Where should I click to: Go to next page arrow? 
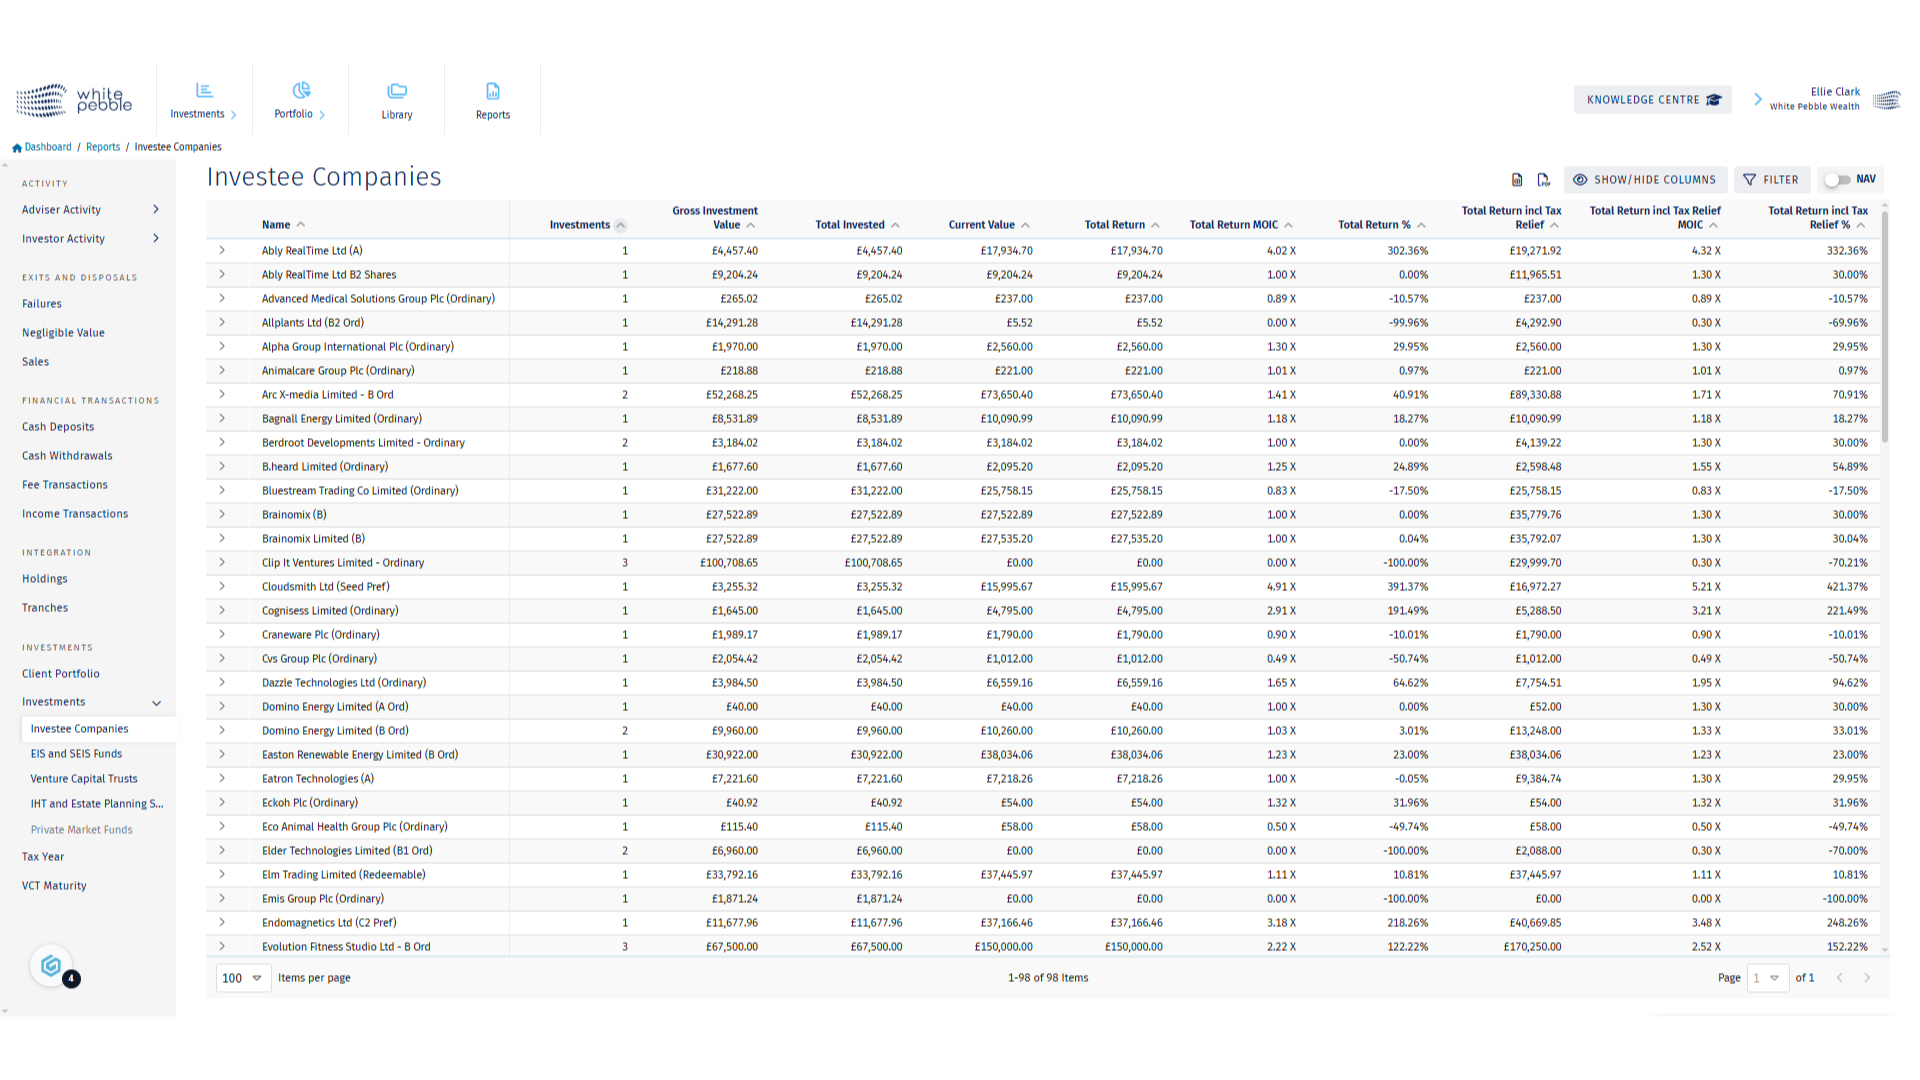point(1866,978)
